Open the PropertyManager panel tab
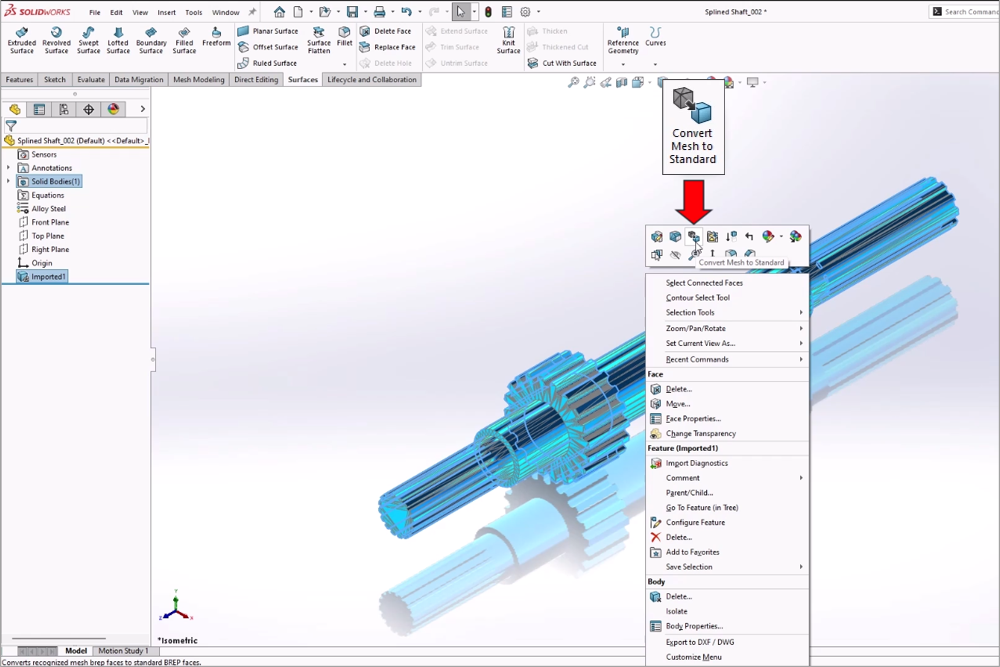 point(39,110)
